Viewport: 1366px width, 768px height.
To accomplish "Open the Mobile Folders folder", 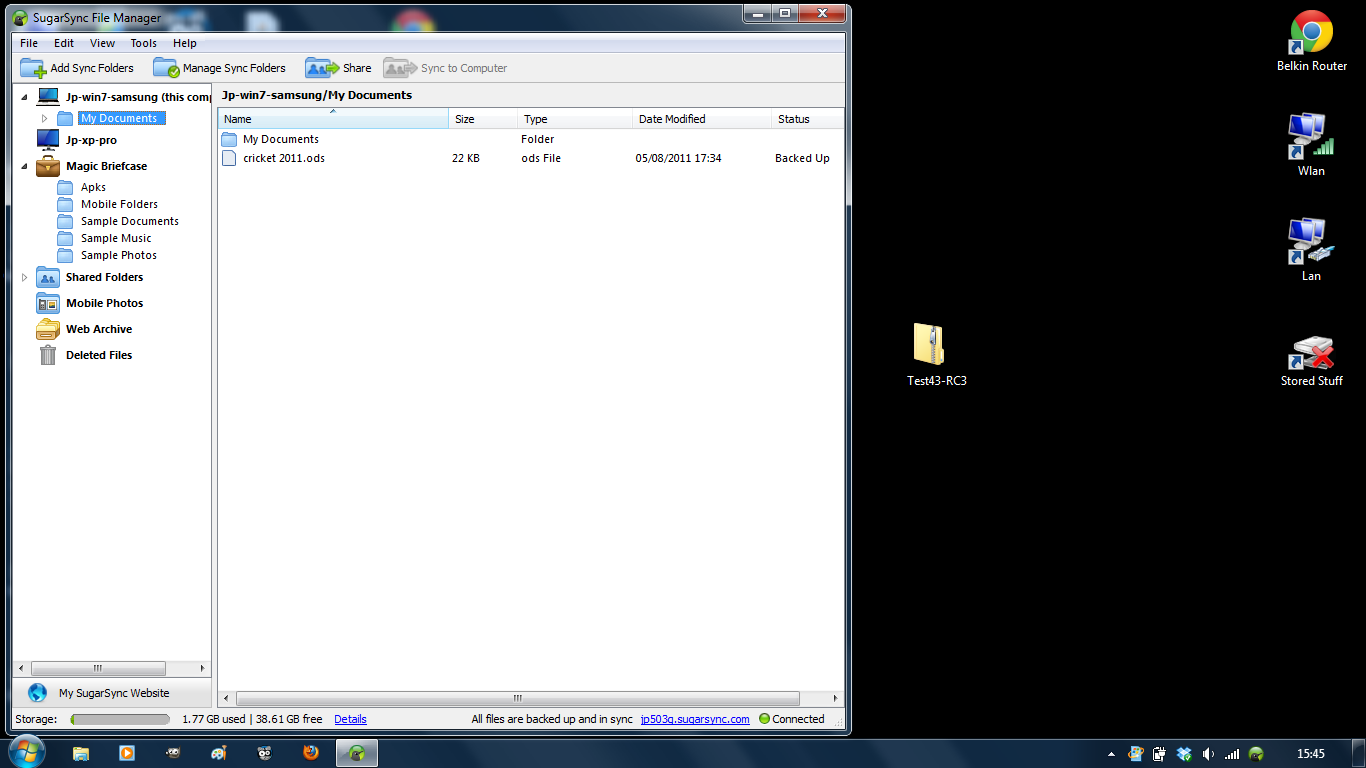I will (x=107, y=204).
